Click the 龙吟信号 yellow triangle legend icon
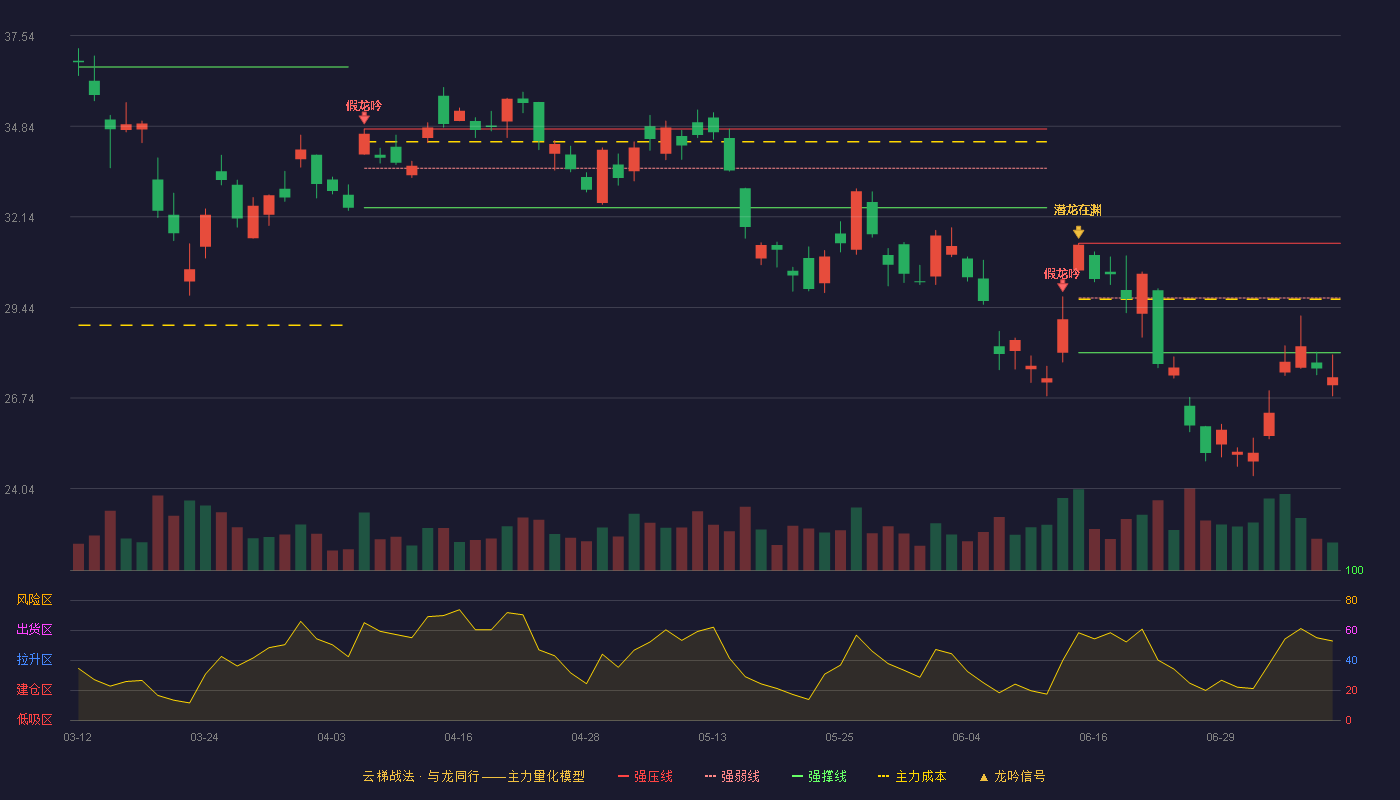The height and width of the screenshot is (800, 1400). 983,777
